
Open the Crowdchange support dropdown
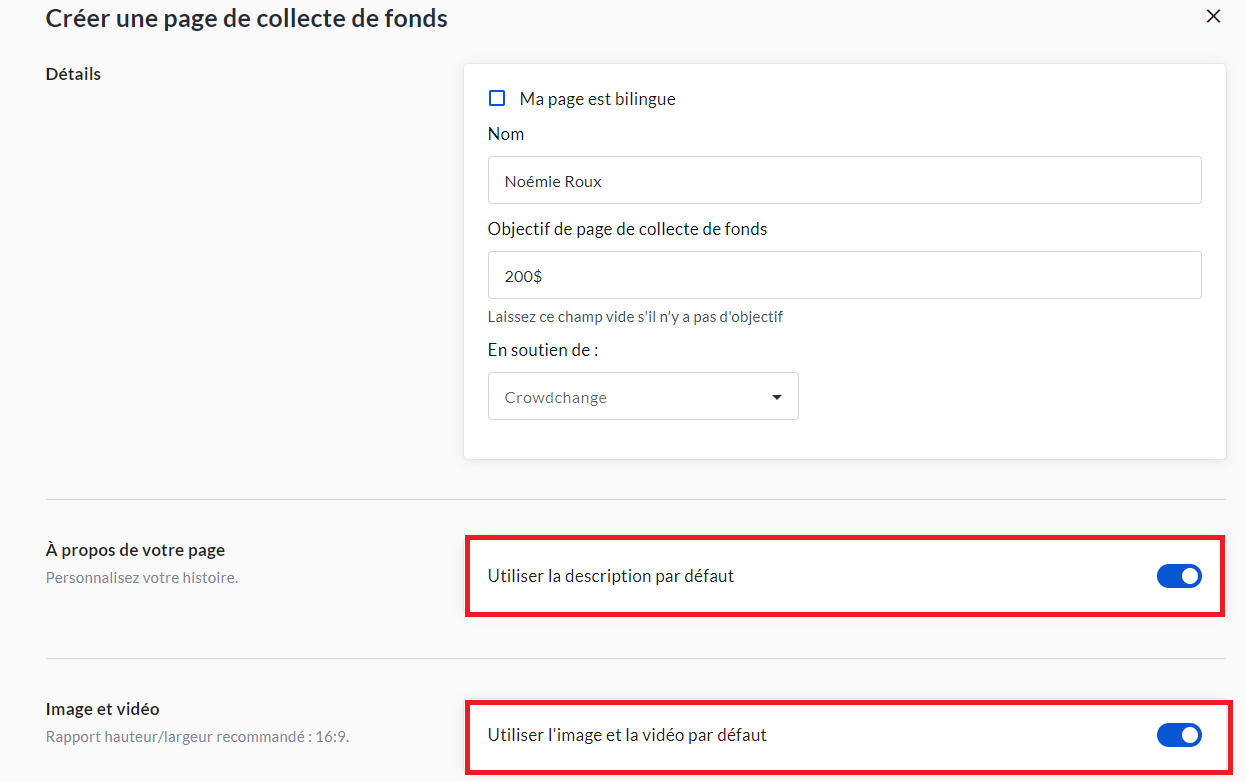(x=642, y=397)
